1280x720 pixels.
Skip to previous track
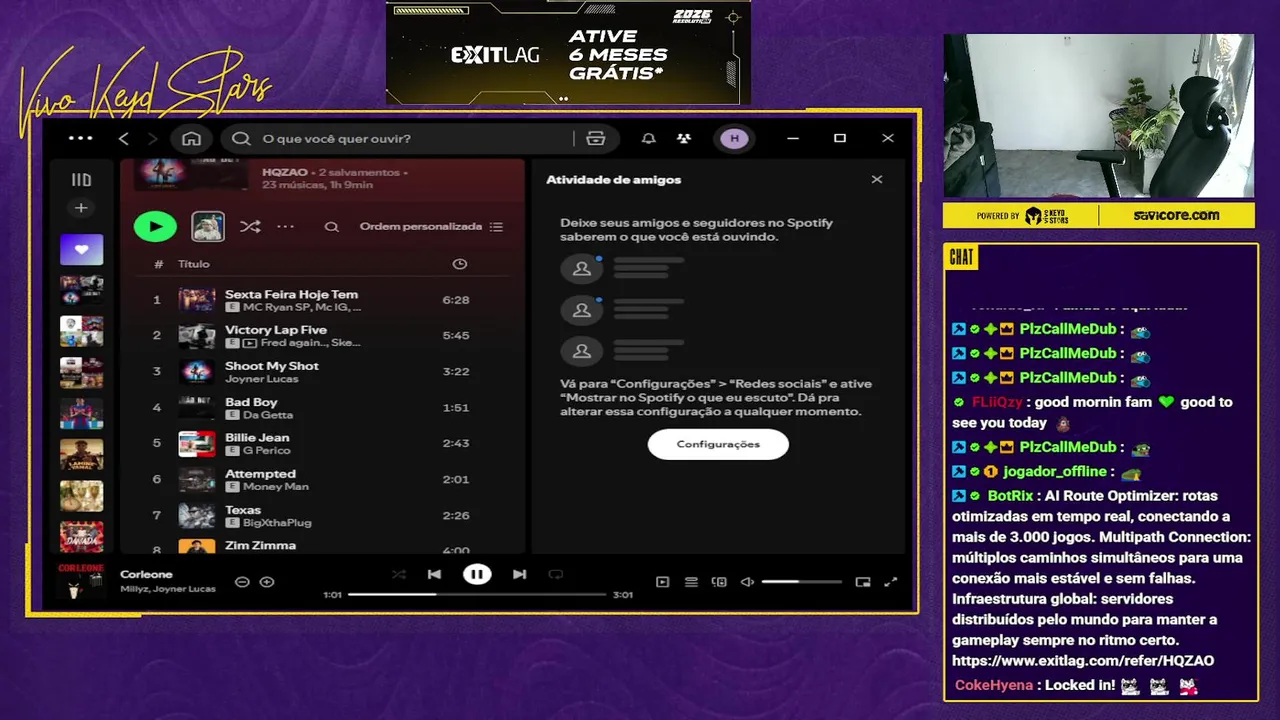pyautogui.click(x=434, y=574)
